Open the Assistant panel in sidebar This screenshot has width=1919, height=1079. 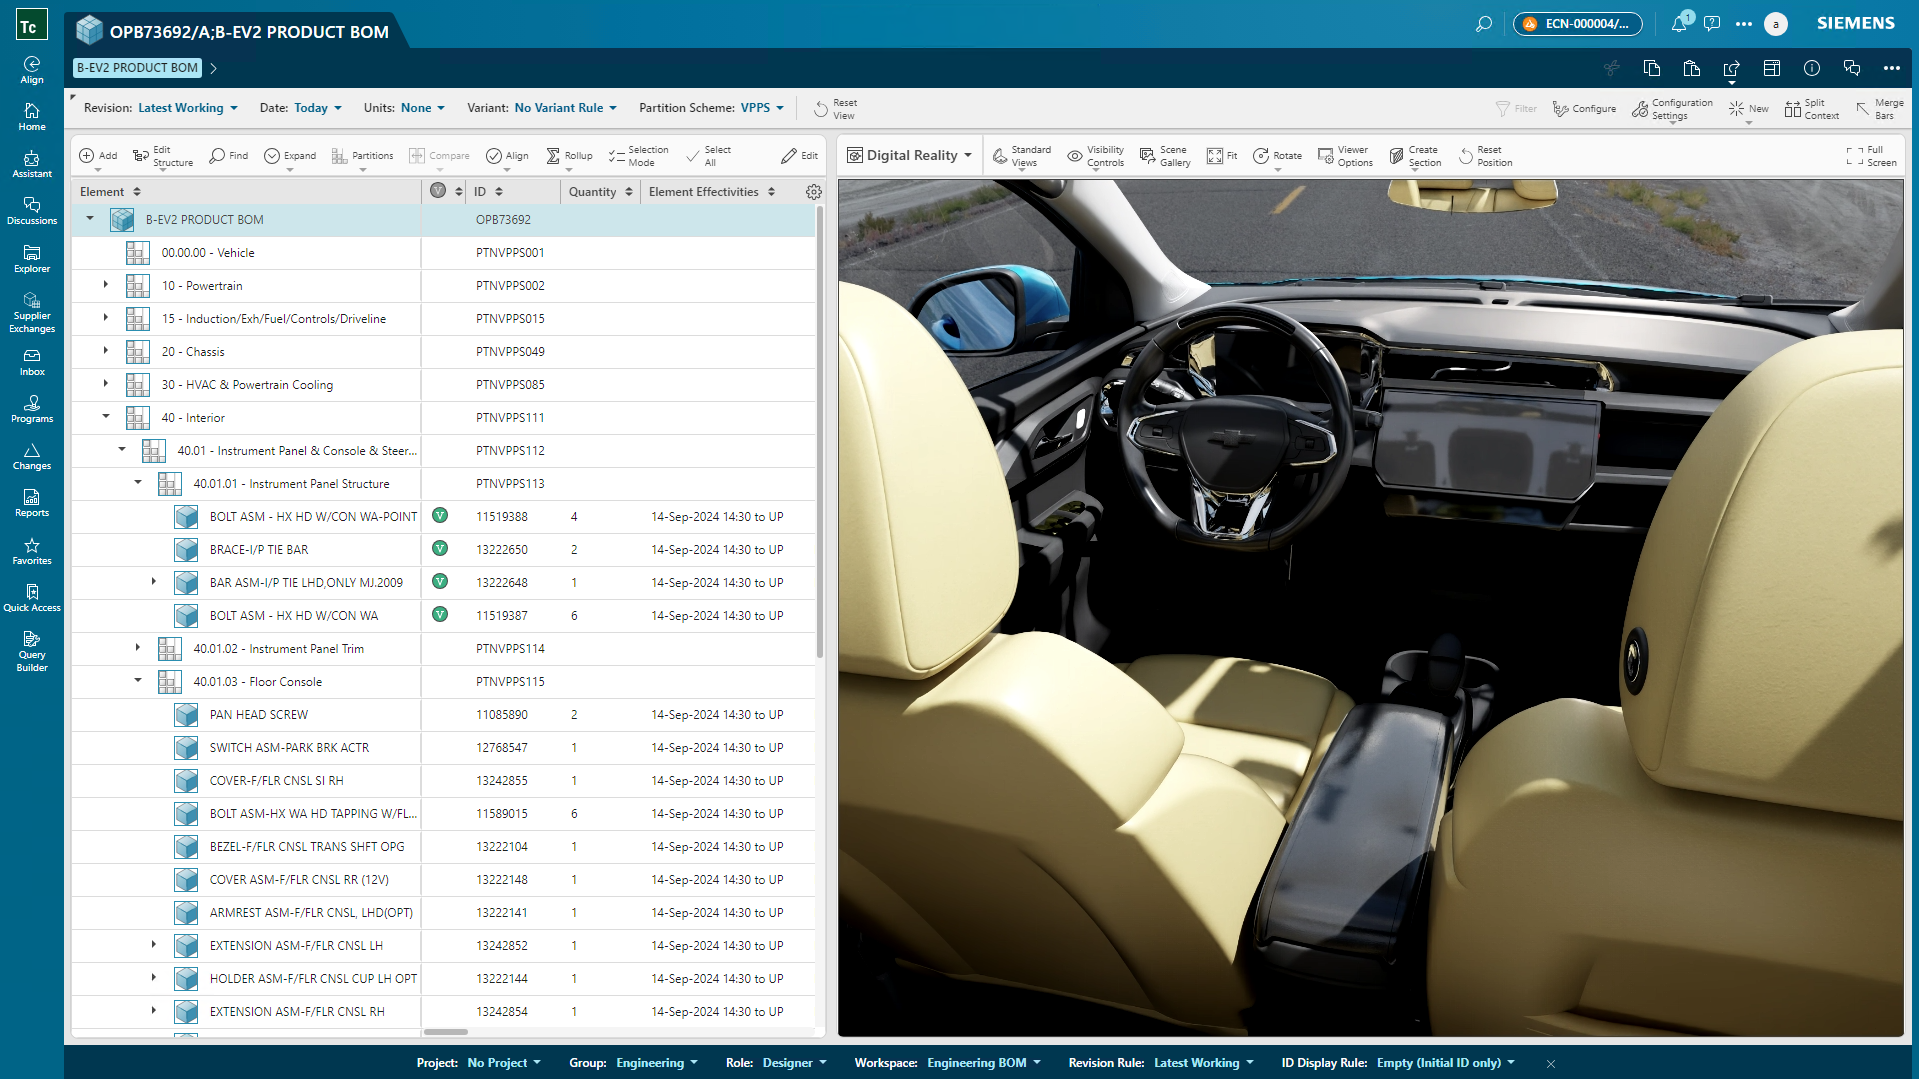32,164
